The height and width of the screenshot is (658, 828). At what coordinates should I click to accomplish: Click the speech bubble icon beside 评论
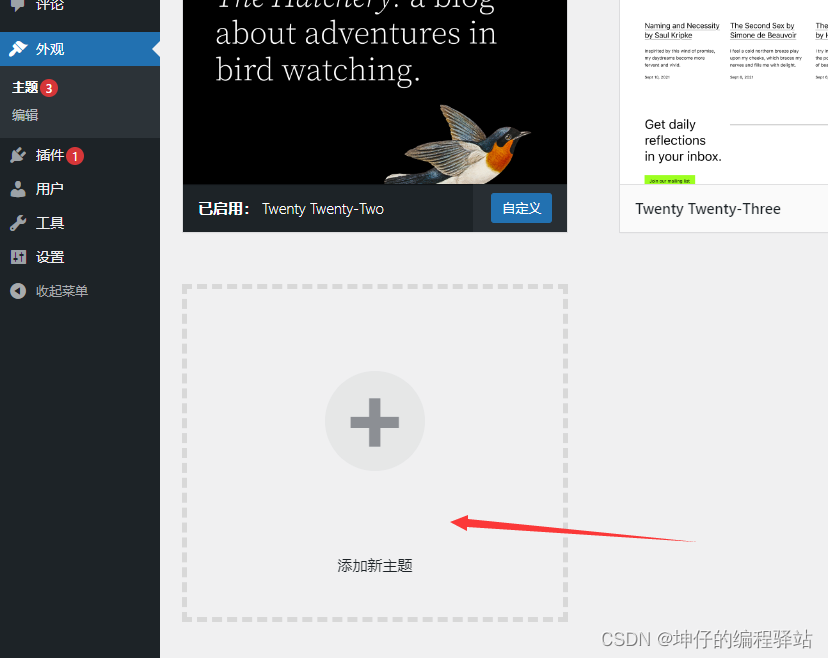pos(18,5)
